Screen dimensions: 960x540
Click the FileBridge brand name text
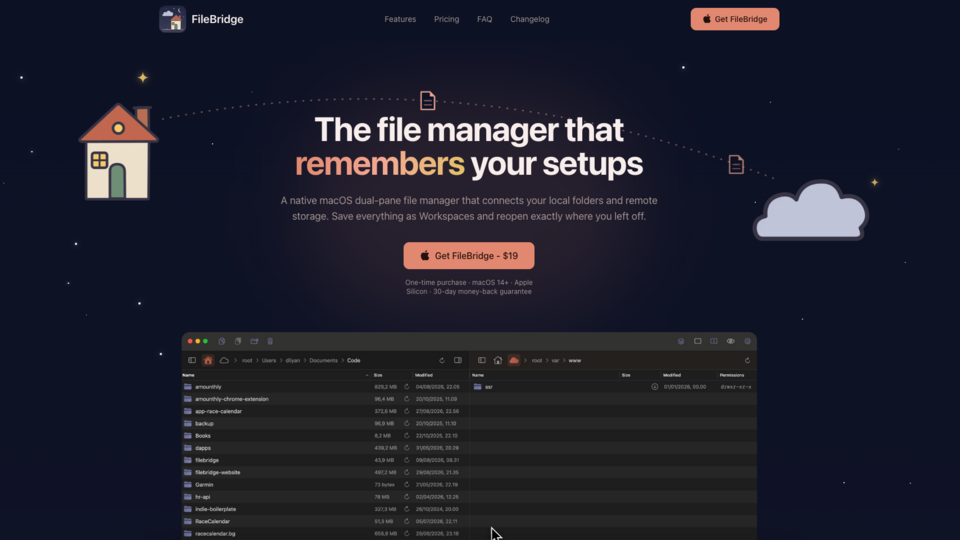(x=217, y=19)
